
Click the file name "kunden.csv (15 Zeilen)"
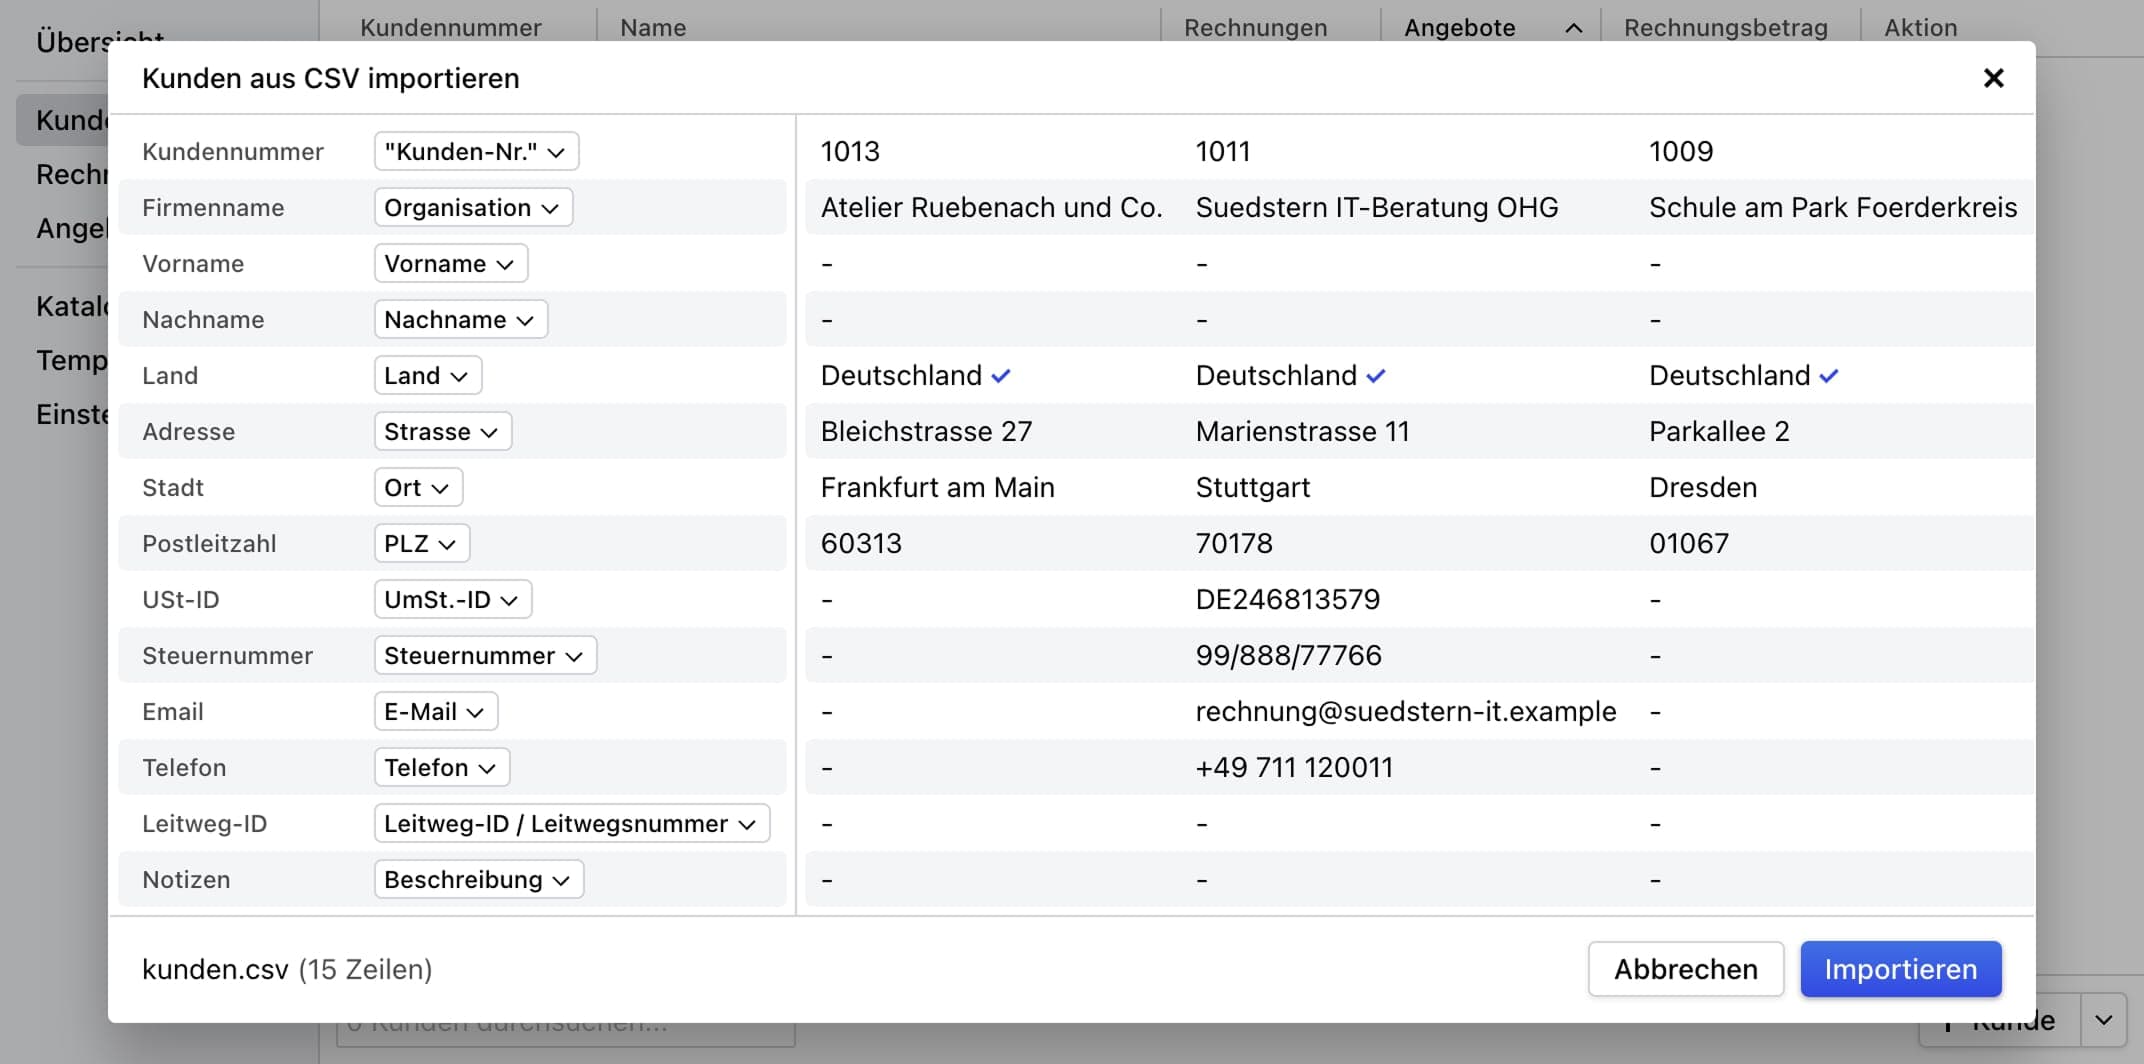[x=287, y=969]
